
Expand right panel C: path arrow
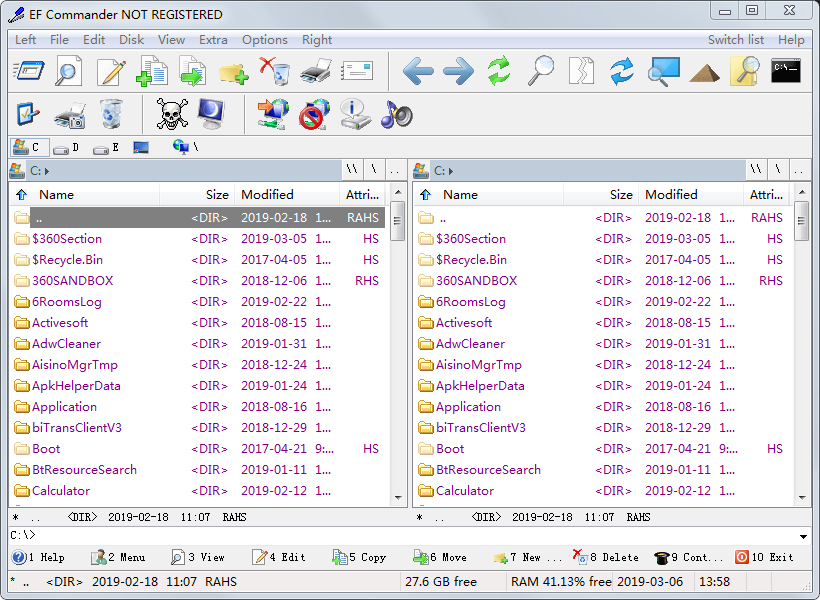click(451, 171)
